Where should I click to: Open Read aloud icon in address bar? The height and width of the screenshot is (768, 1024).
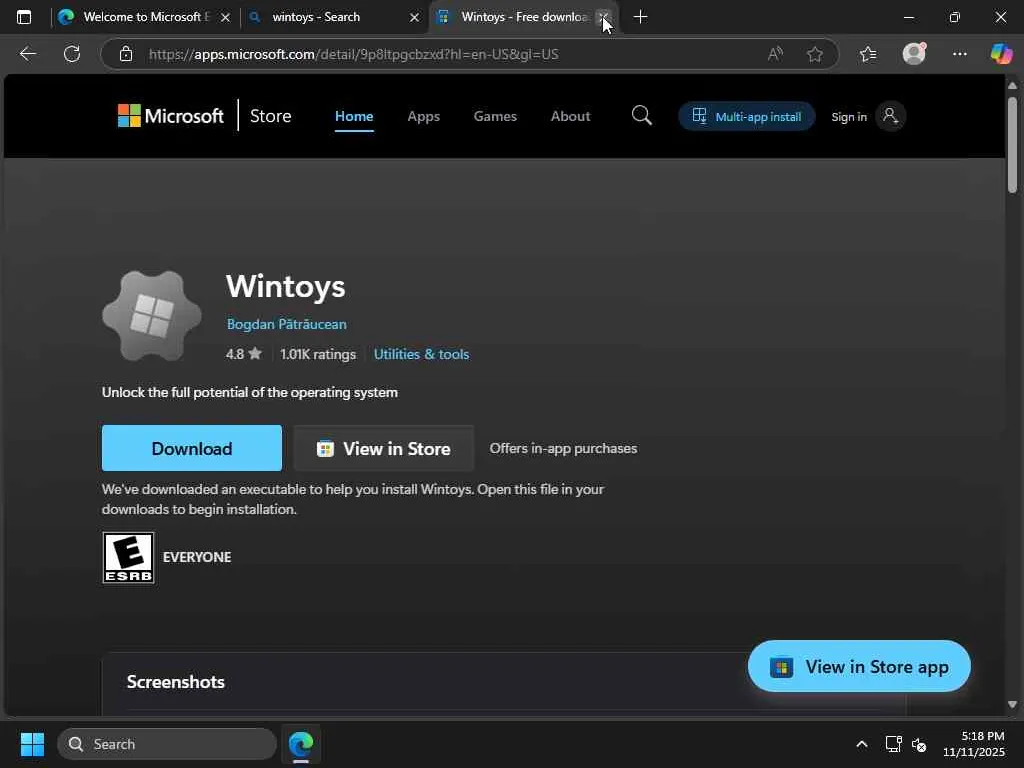(x=775, y=54)
